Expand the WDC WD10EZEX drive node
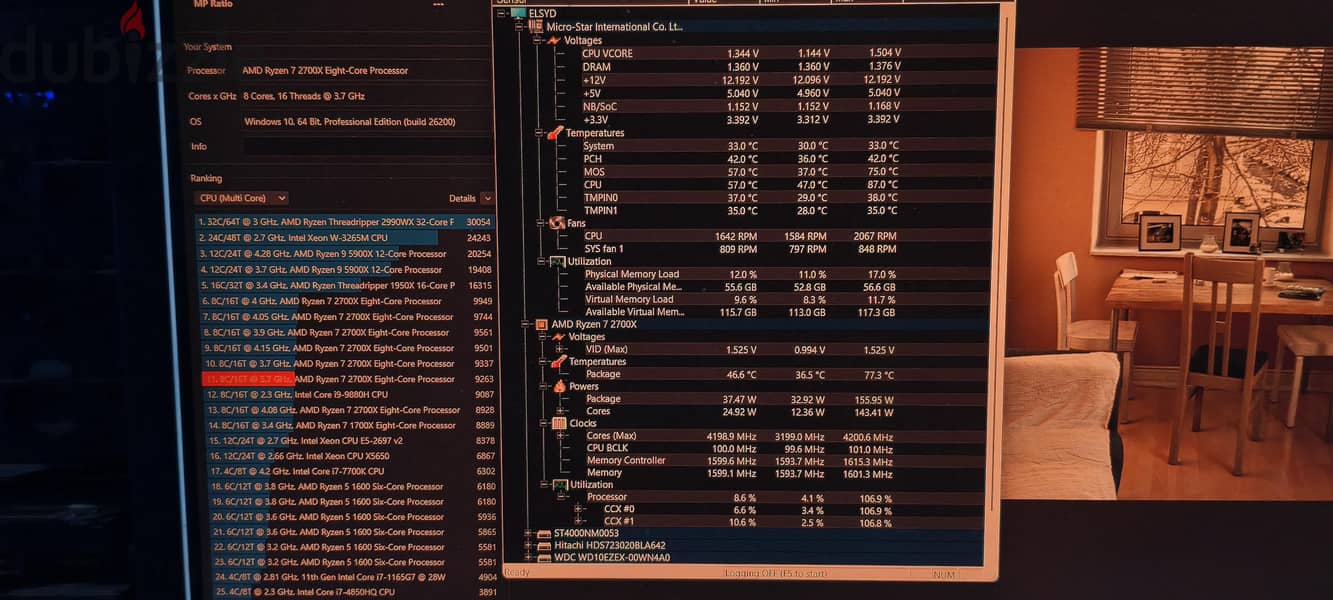Screen dimensions: 1333x600 529,557
